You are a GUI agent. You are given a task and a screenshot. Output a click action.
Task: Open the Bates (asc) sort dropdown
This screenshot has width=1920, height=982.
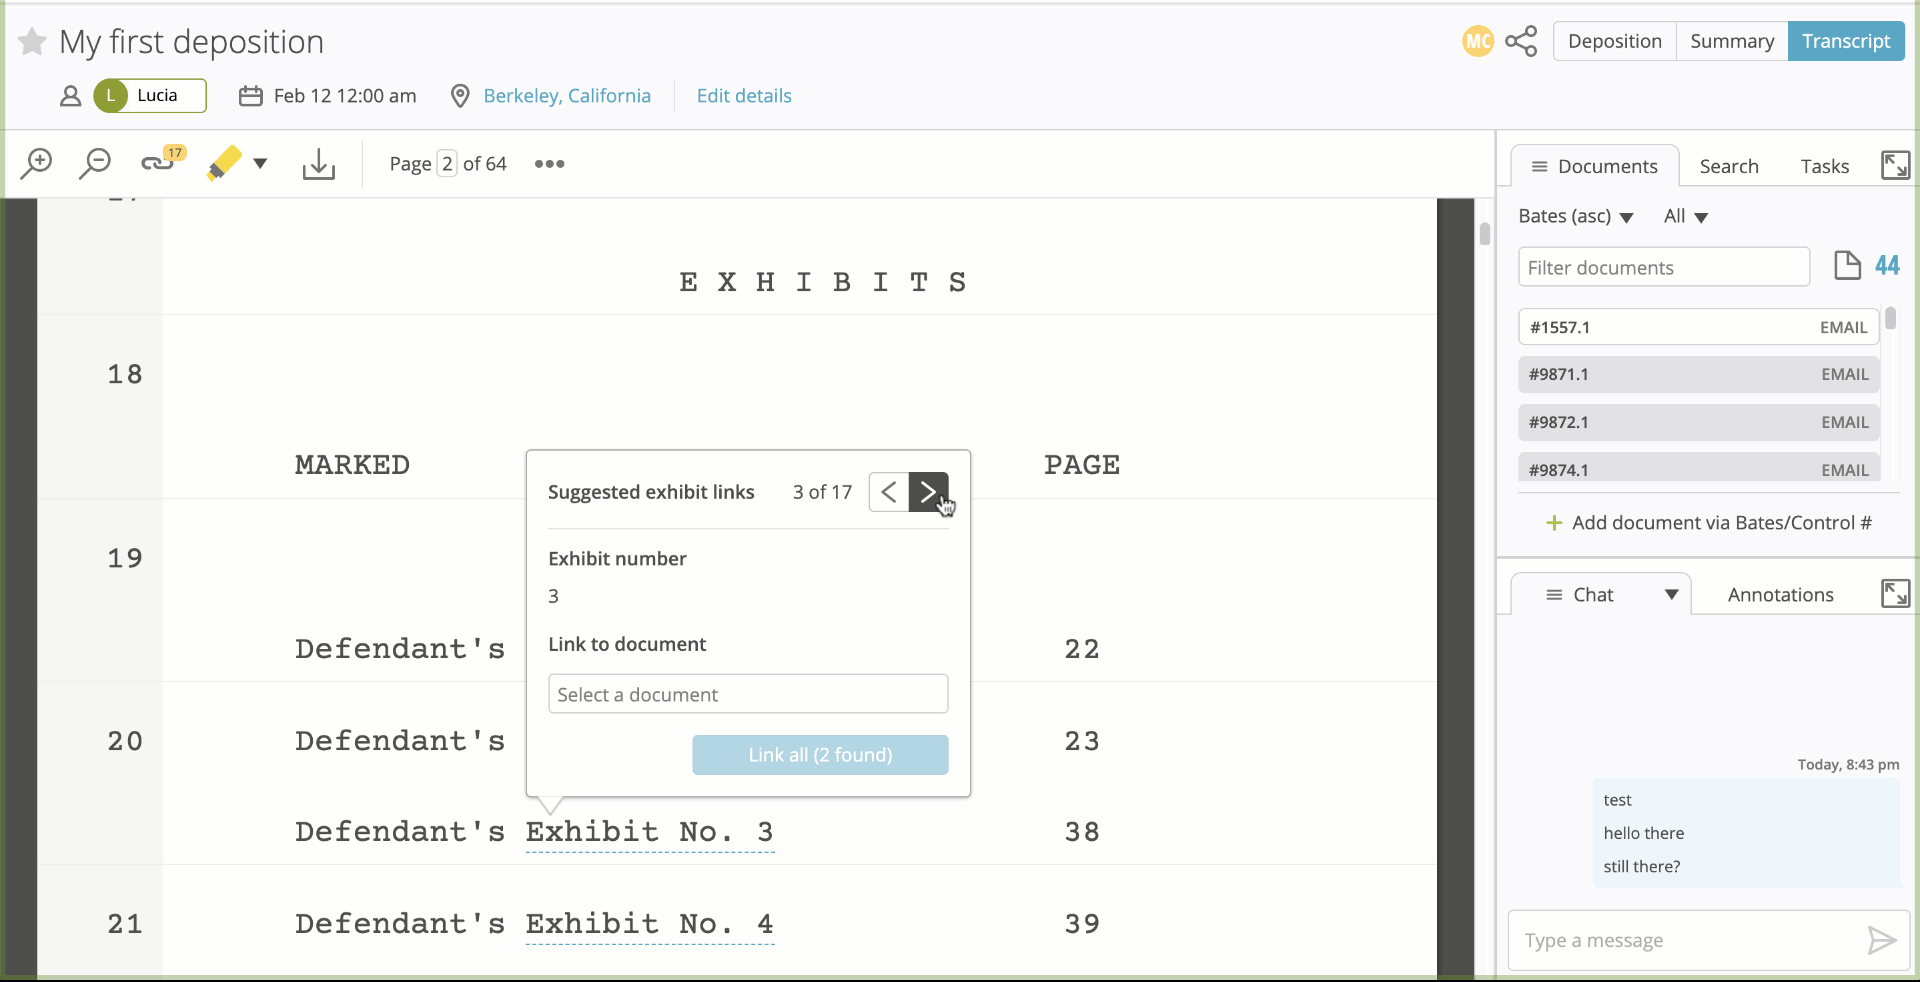click(x=1575, y=216)
